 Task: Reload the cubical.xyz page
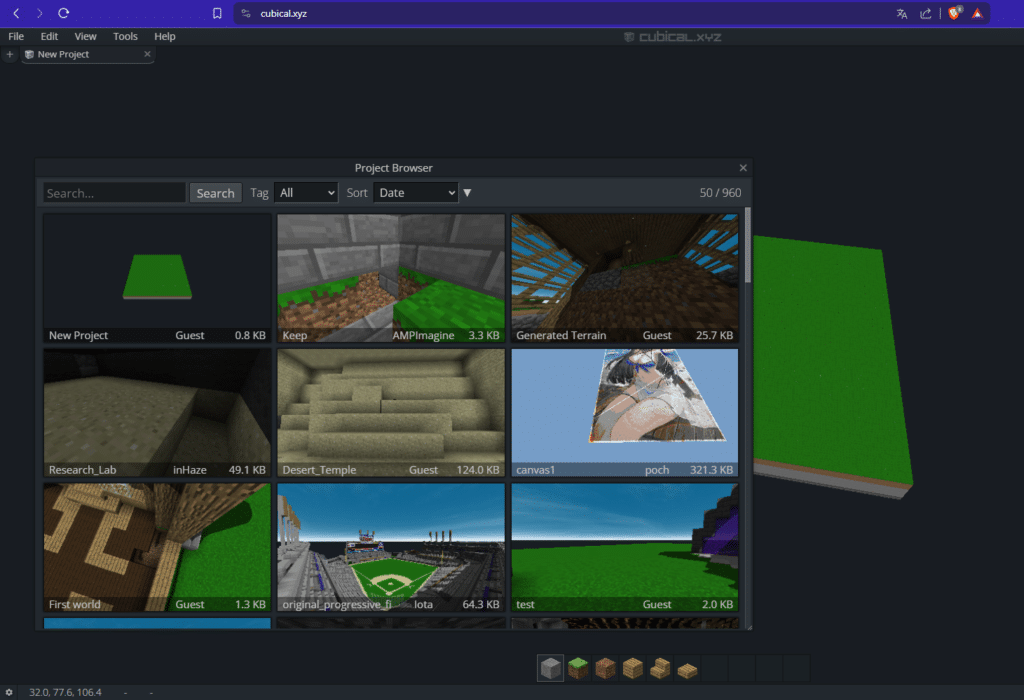tap(63, 13)
